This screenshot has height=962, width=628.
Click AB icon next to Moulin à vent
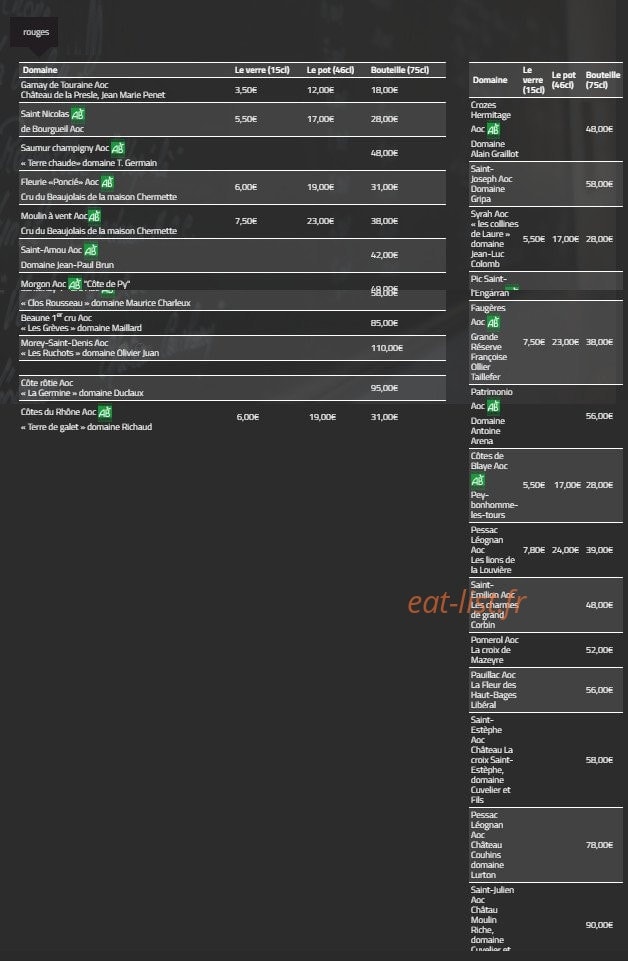coord(94,217)
